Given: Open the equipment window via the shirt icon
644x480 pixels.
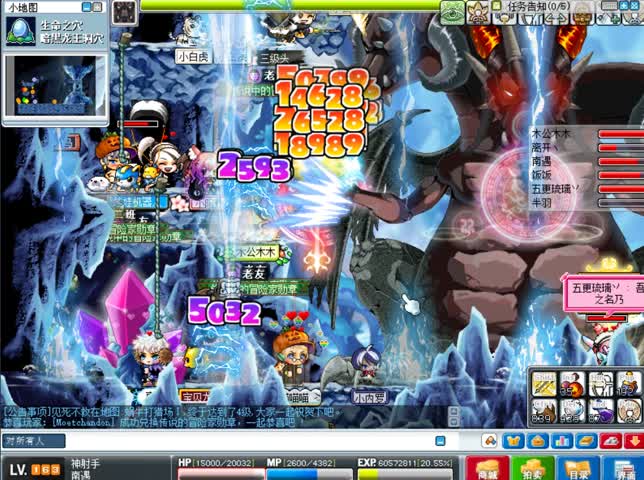Looking at the screenshot, I should tap(513, 441).
